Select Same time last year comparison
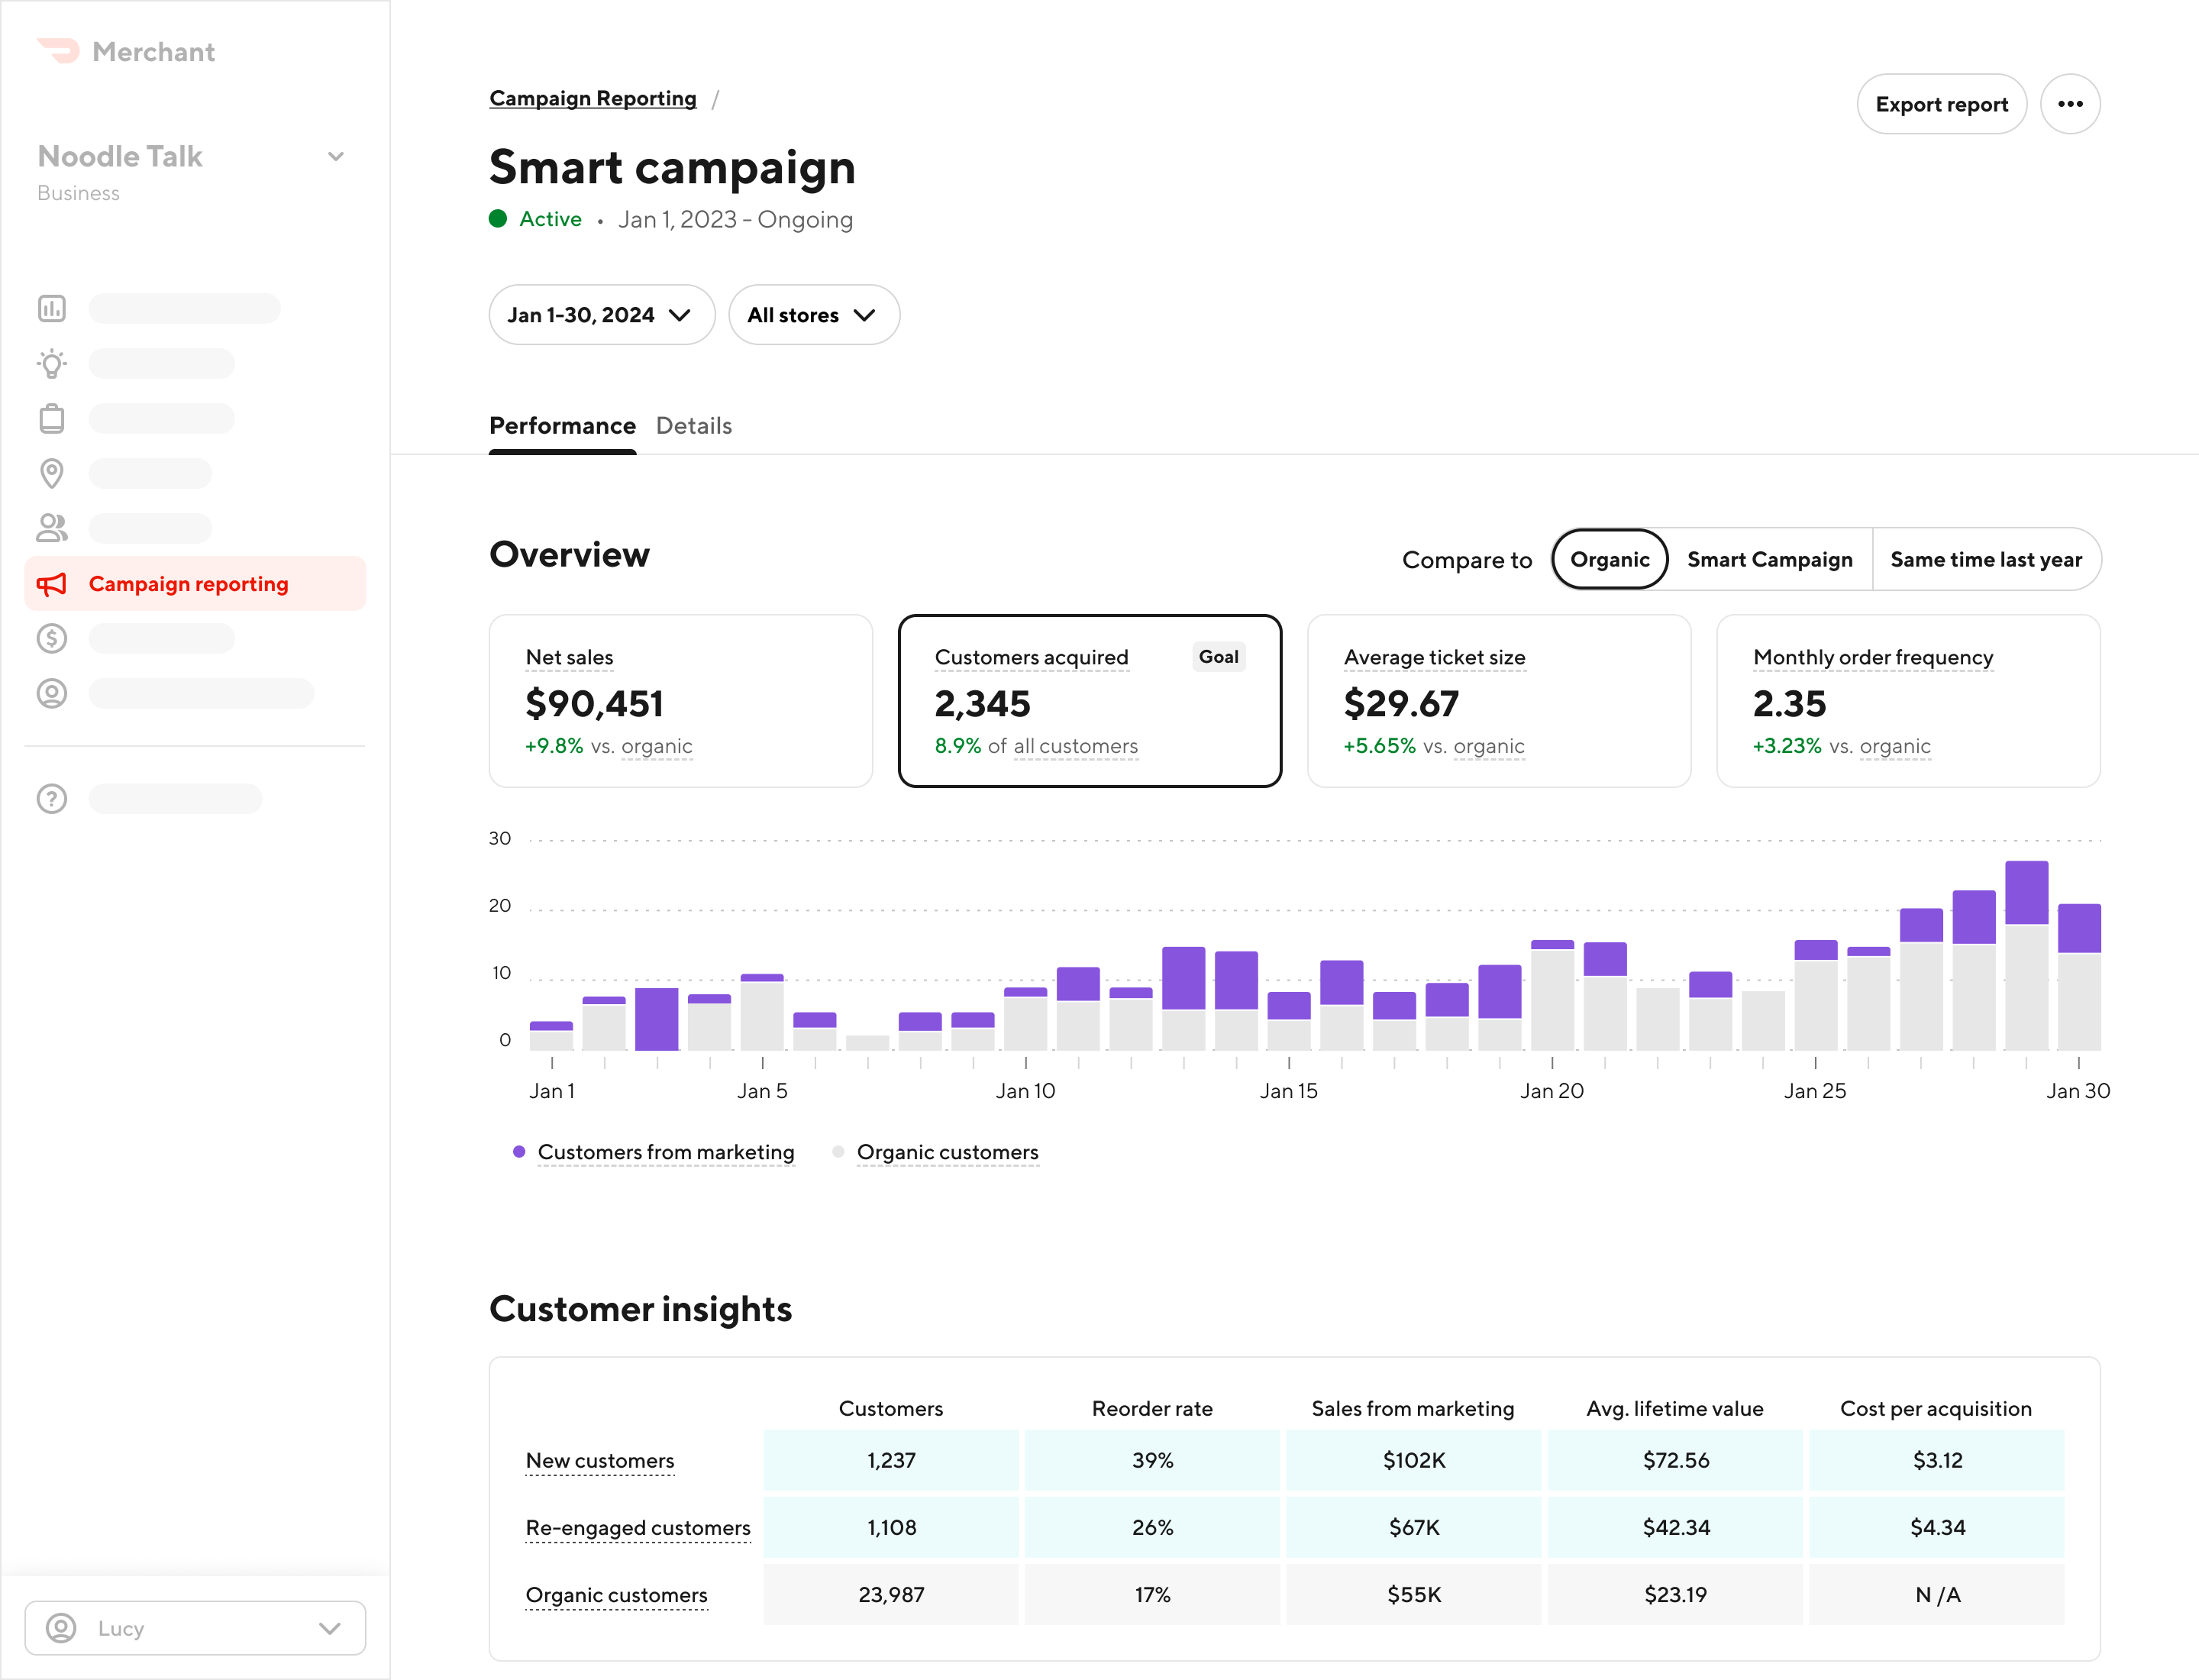 (x=1986, y=559)
